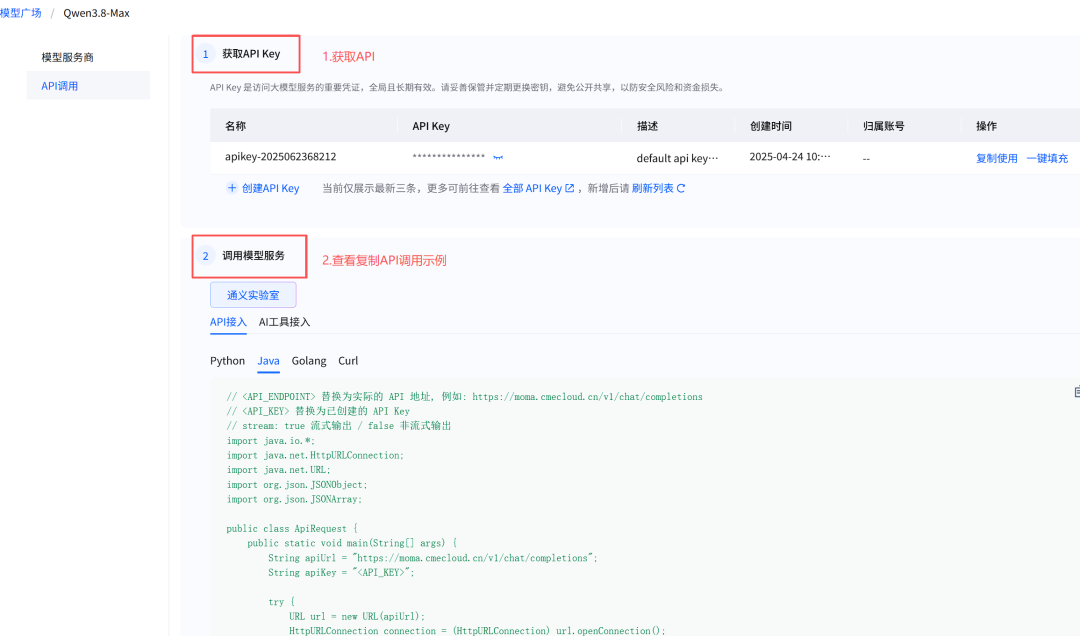Viewport: 1080px width, 636px height.
Task: Click 创建API Key link
Action: pyautogui.click(x=270, y=188)
